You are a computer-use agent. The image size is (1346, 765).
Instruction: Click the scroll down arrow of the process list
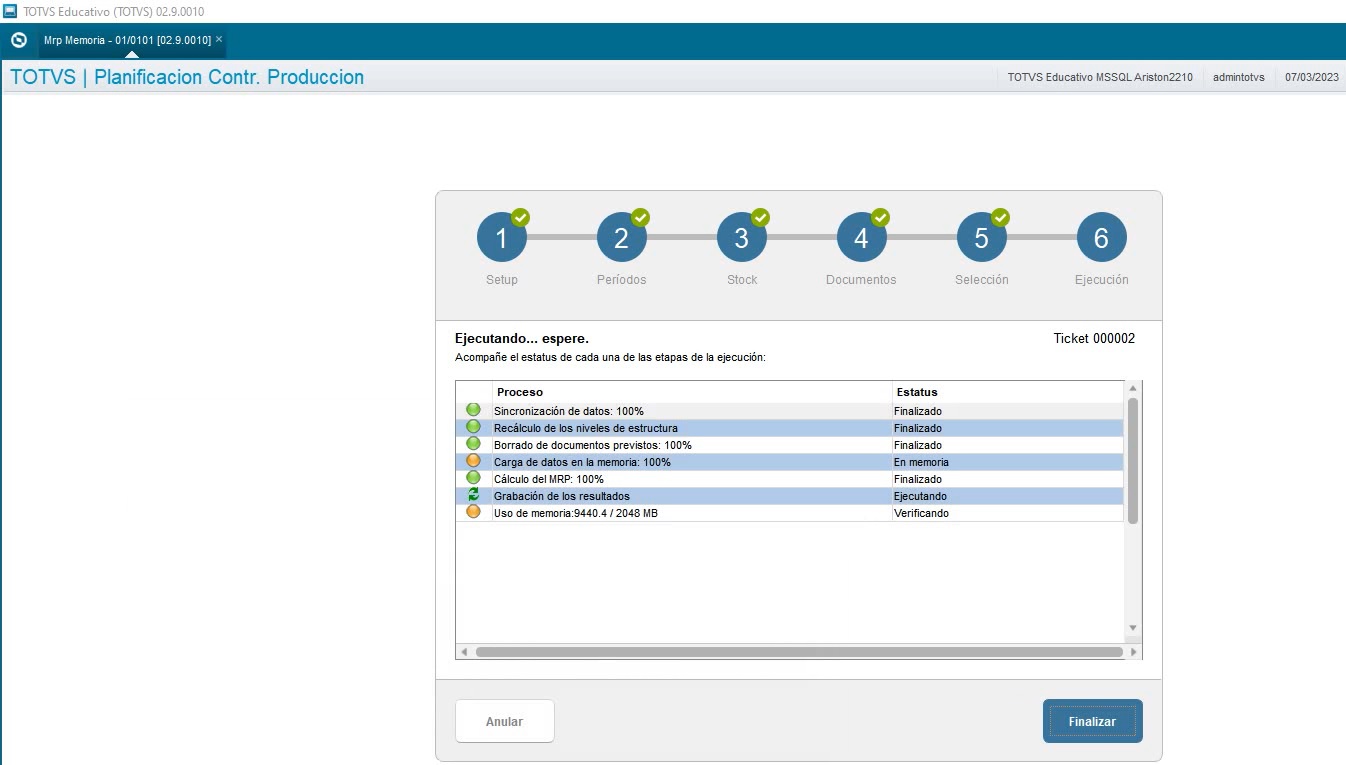coord(1133,628)
